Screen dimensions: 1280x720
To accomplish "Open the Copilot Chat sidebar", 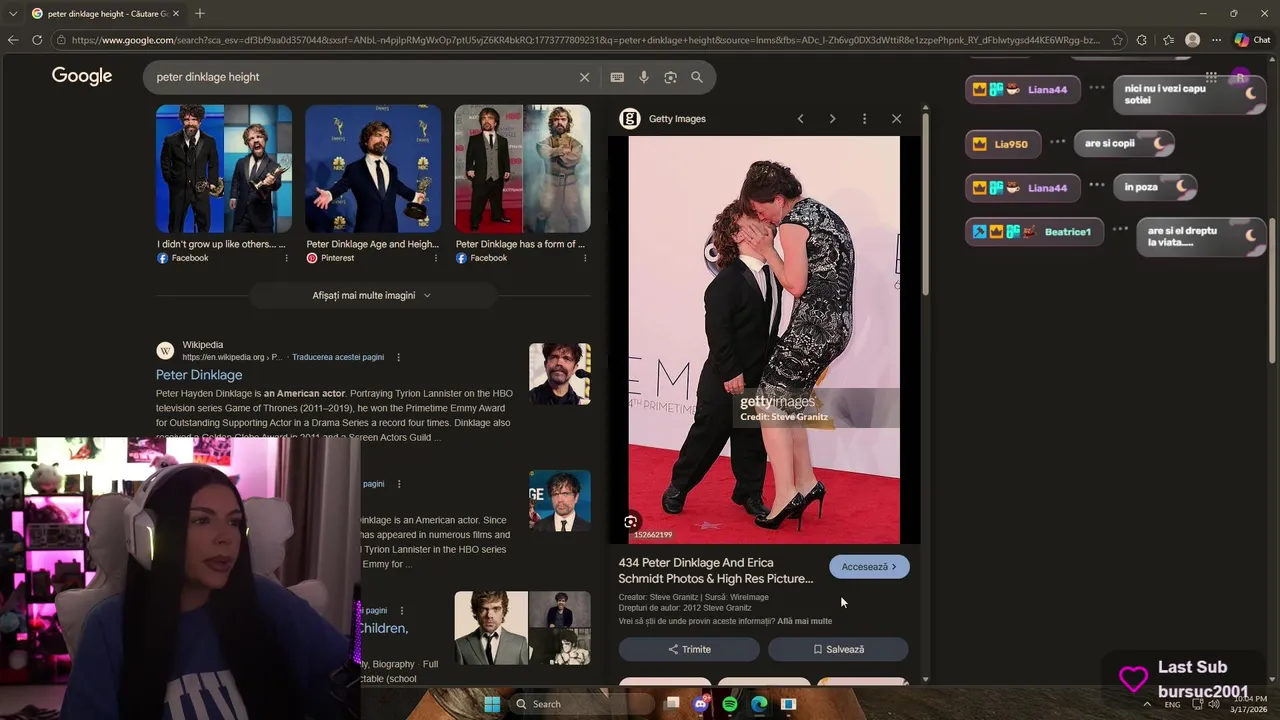I will 1252,40.
